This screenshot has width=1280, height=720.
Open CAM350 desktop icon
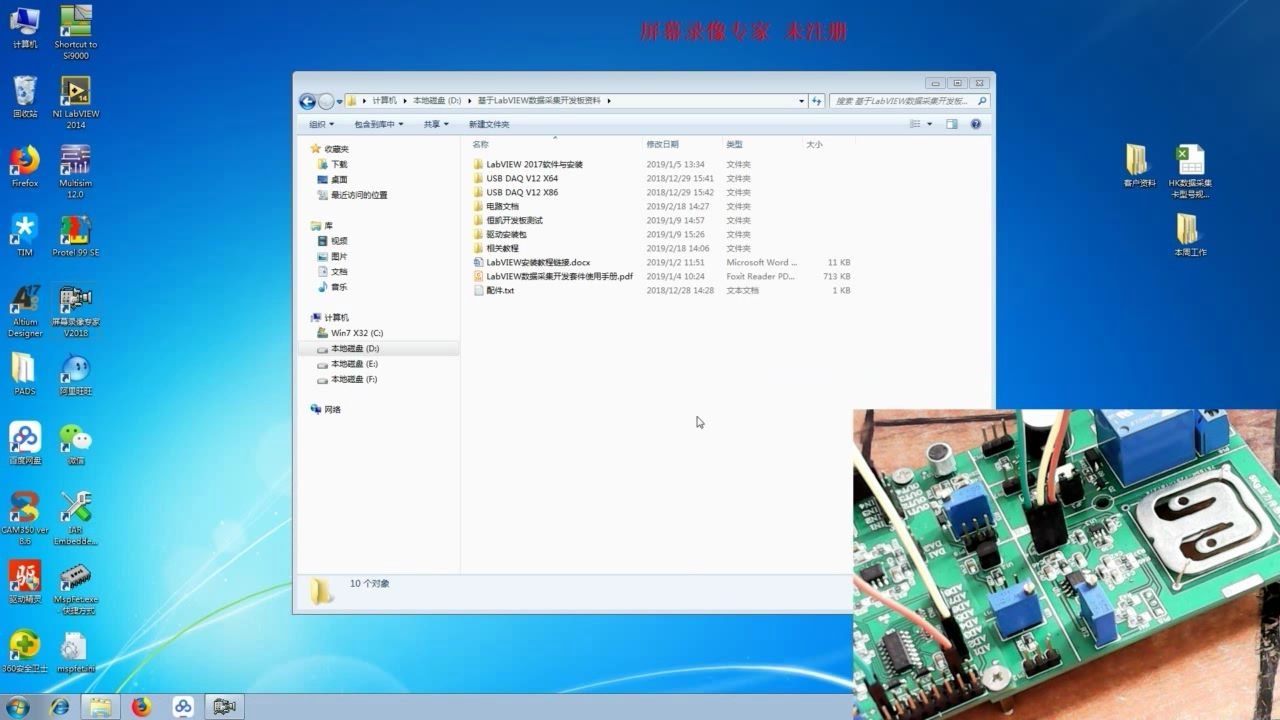25,518
